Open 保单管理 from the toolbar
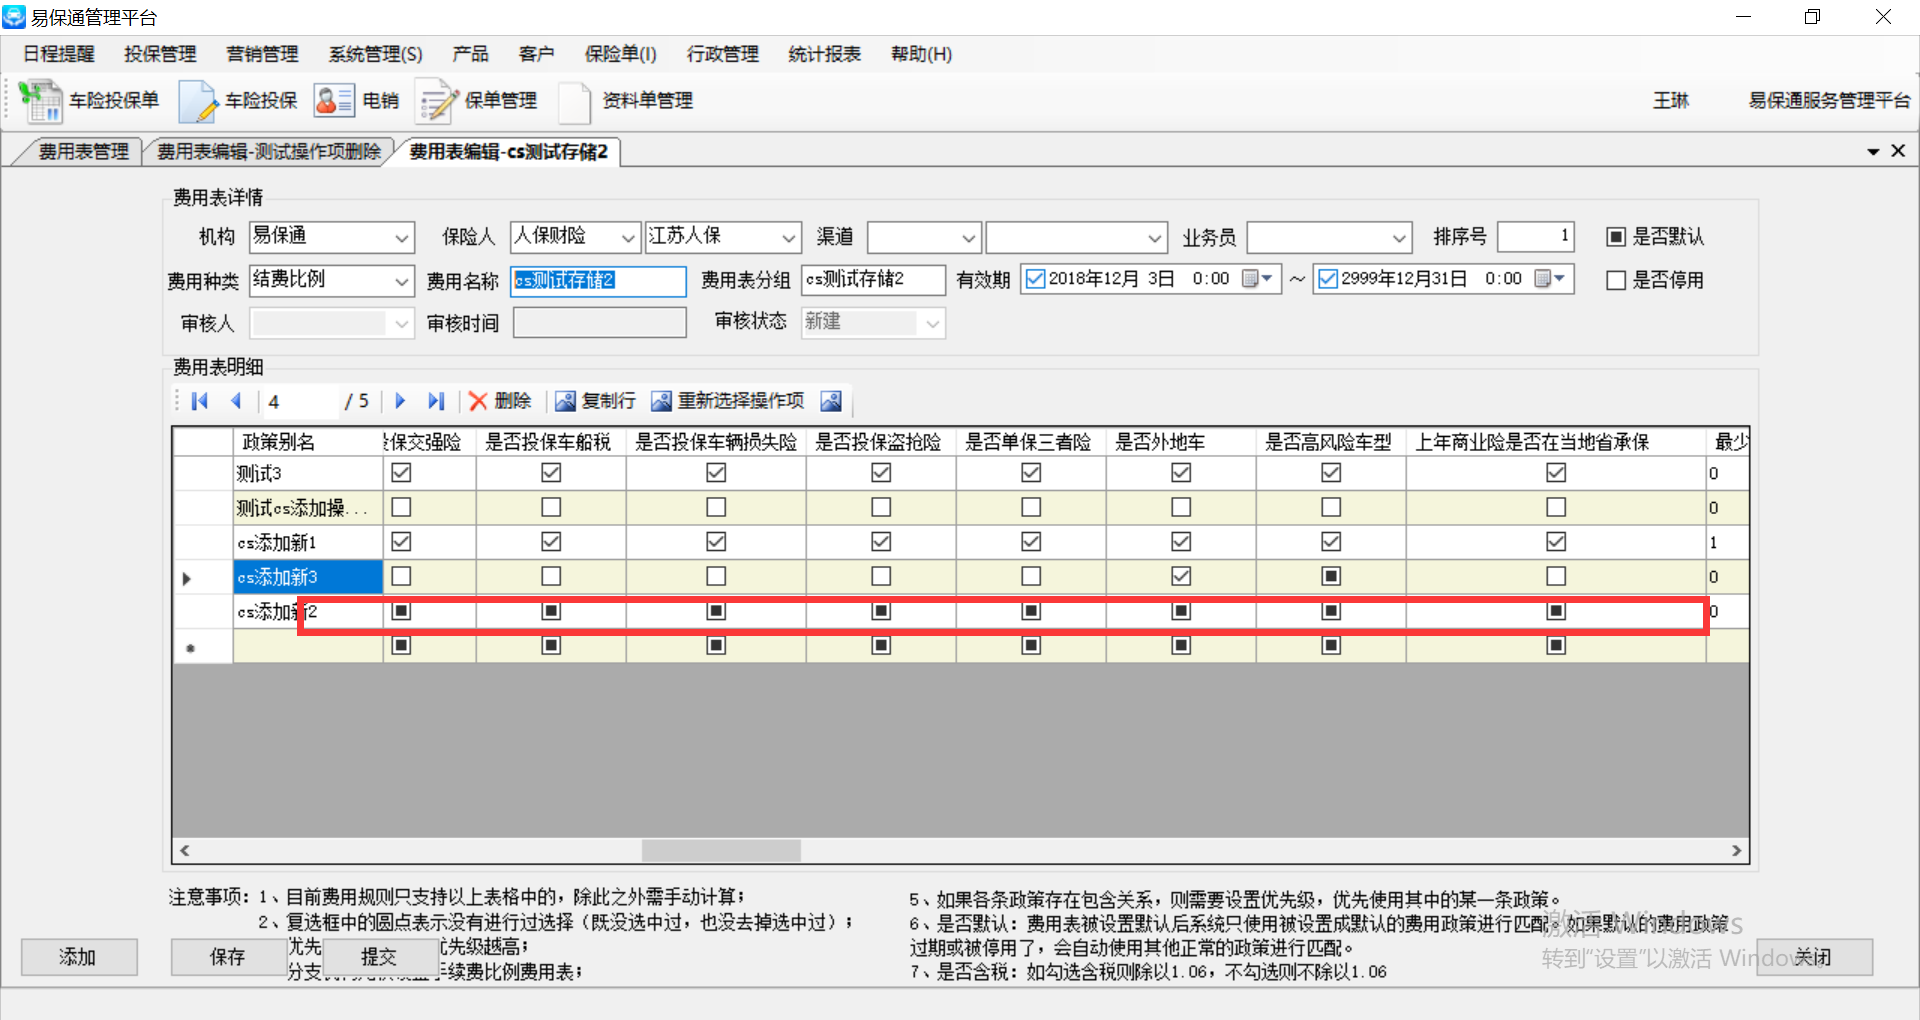Viewport: 1920px width, 1020px height. 436,101
